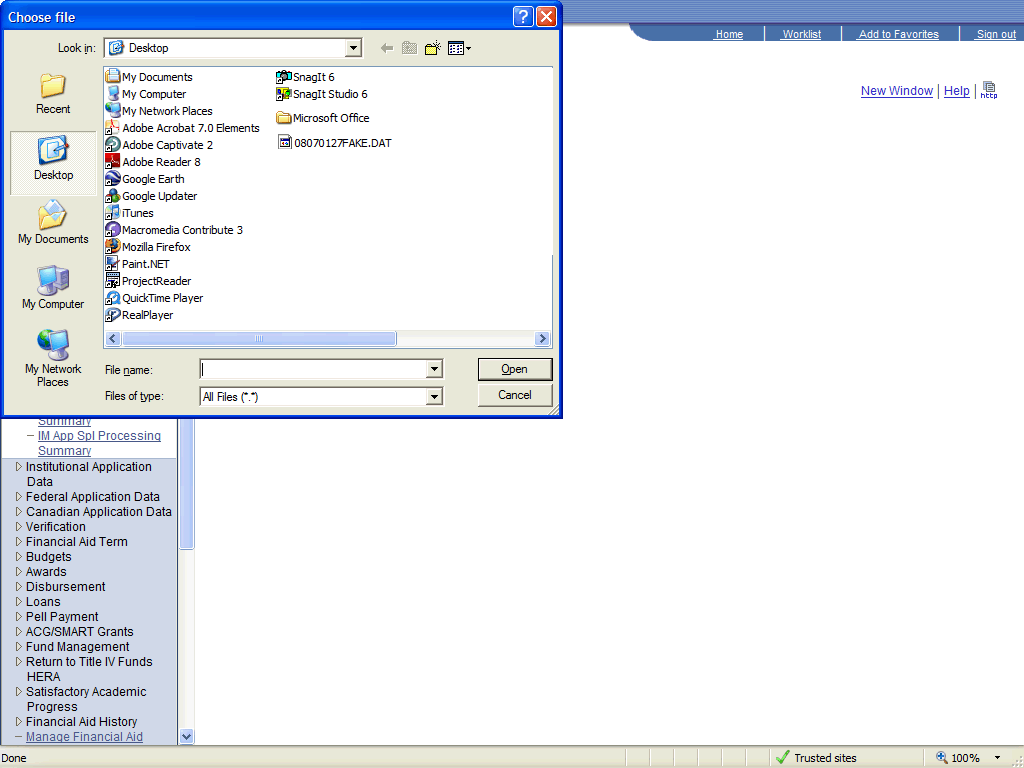
Task: Select the SnagIt 6 shortcut
Action: click(x=306, y=76)
